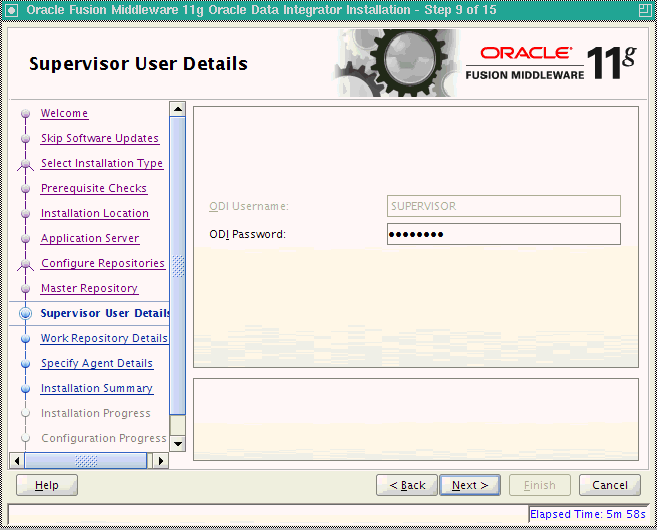Click the message area below the form

(x=416, y=419)
